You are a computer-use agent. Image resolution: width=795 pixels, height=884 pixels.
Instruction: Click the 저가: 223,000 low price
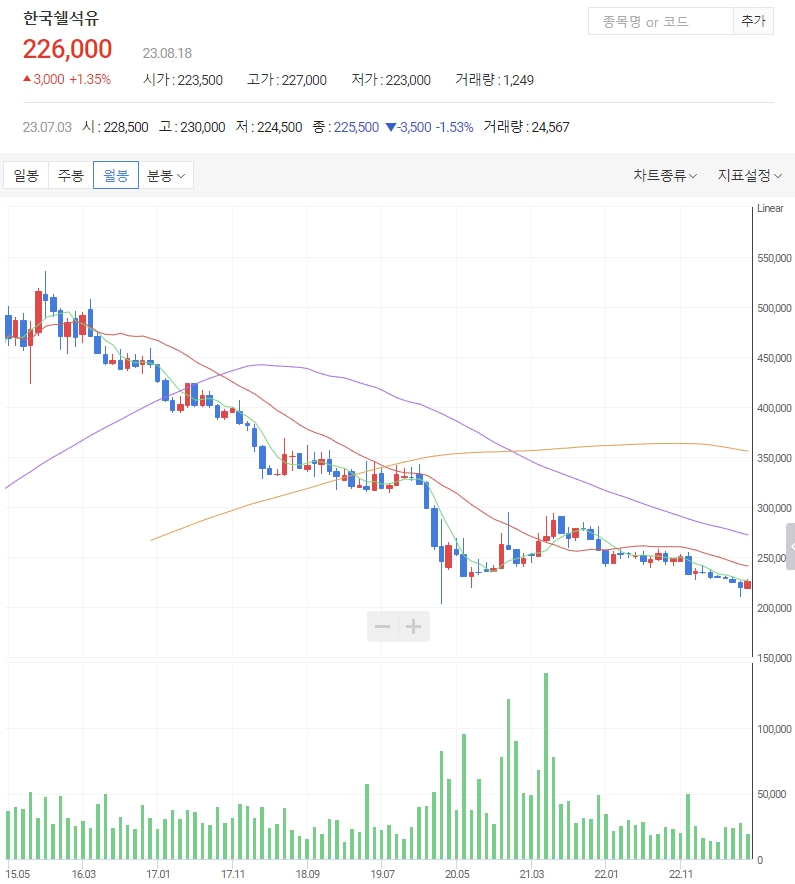pyautogui.click(x=391, y=79)
